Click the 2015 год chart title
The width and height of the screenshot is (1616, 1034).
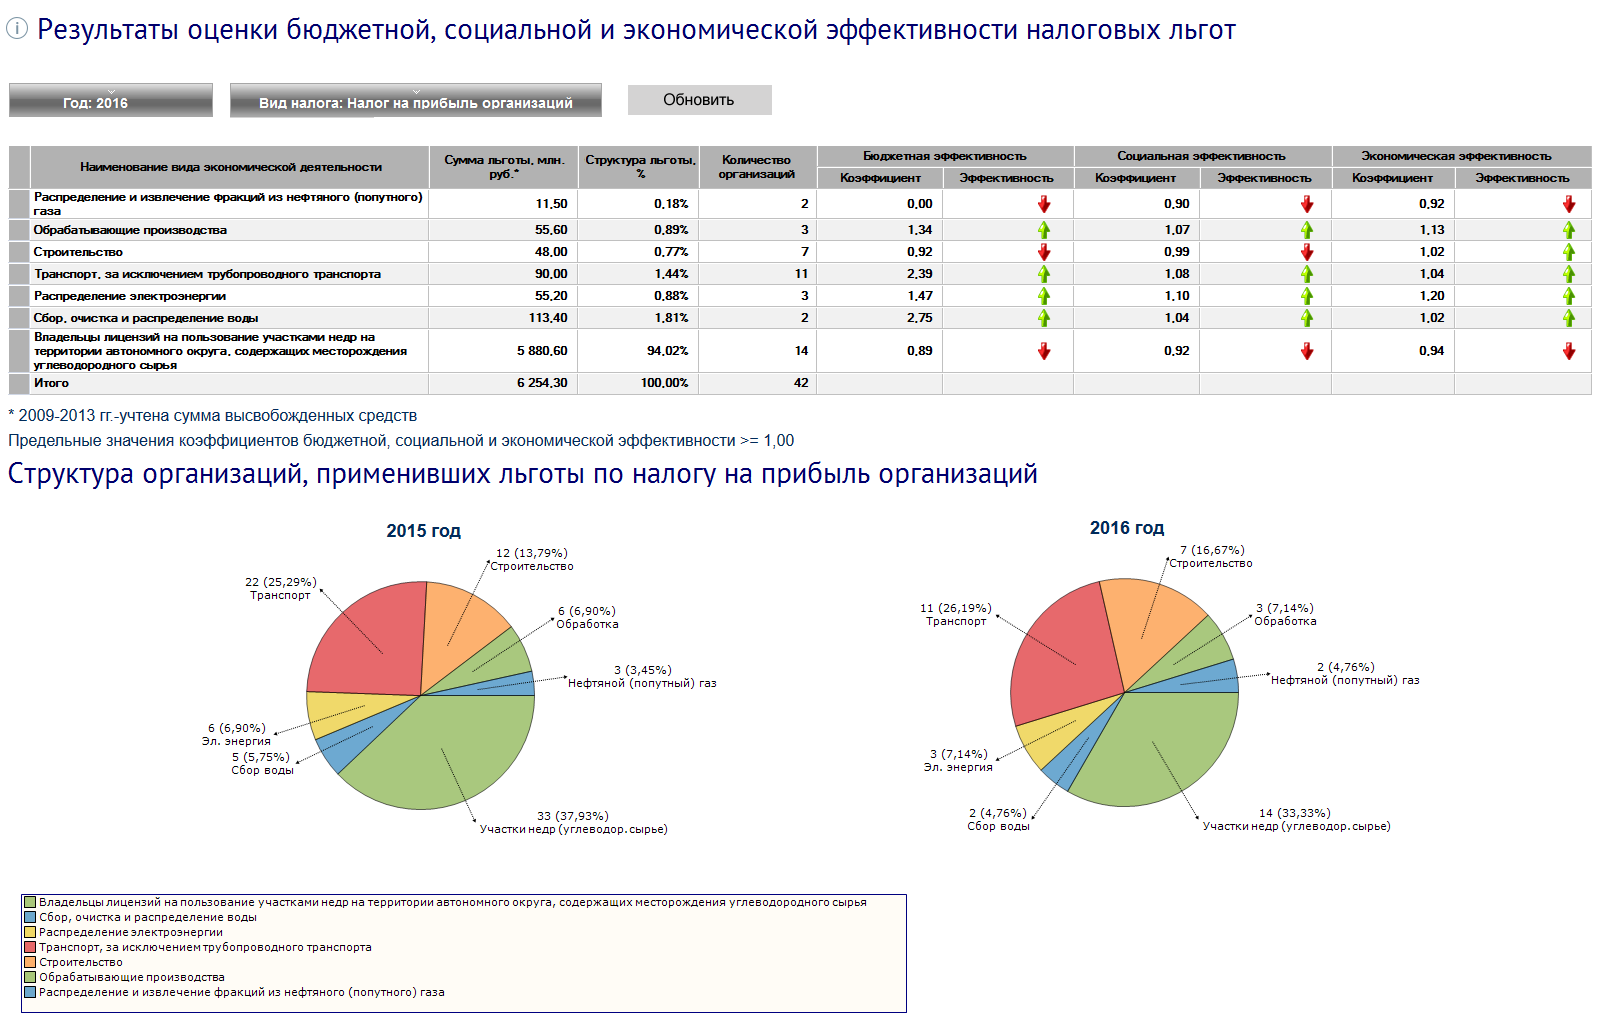pyautogui.click(x=424, y=531)
